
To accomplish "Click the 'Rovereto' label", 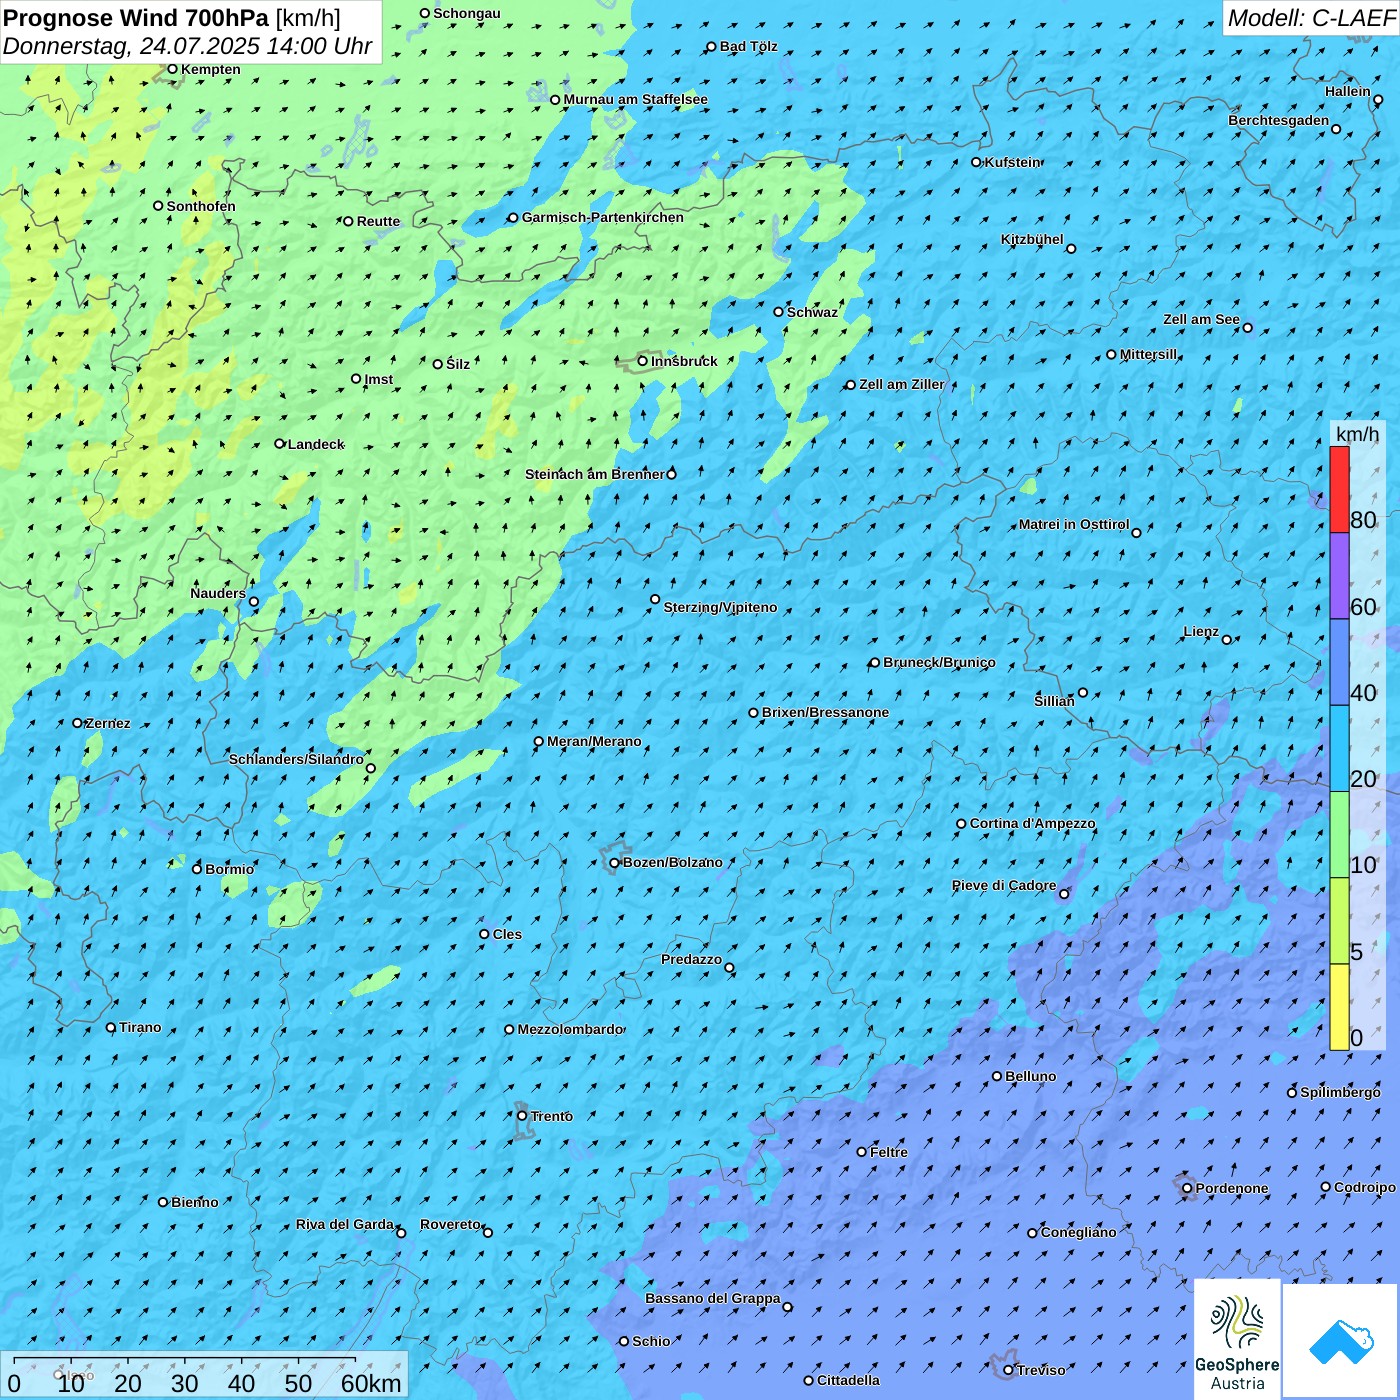I will [x=451, y=1224].
